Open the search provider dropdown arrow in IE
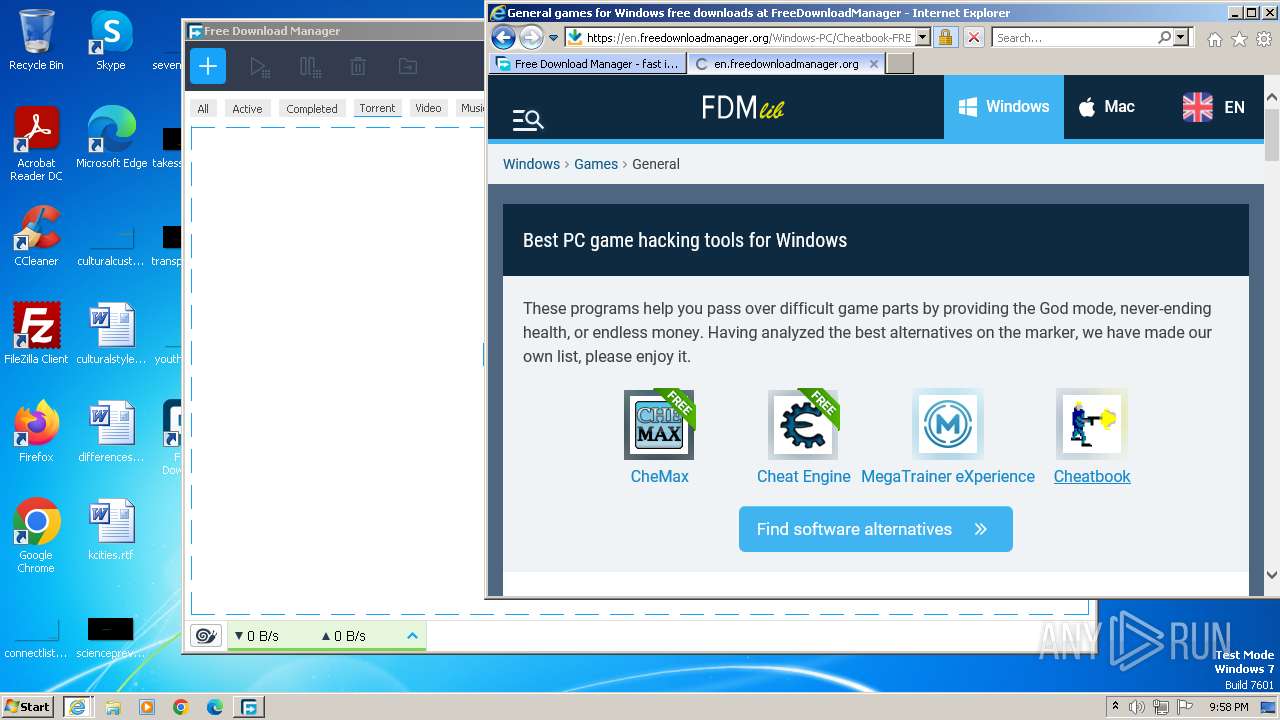Screen dimensions: 1280x720 click(1181, 38)
